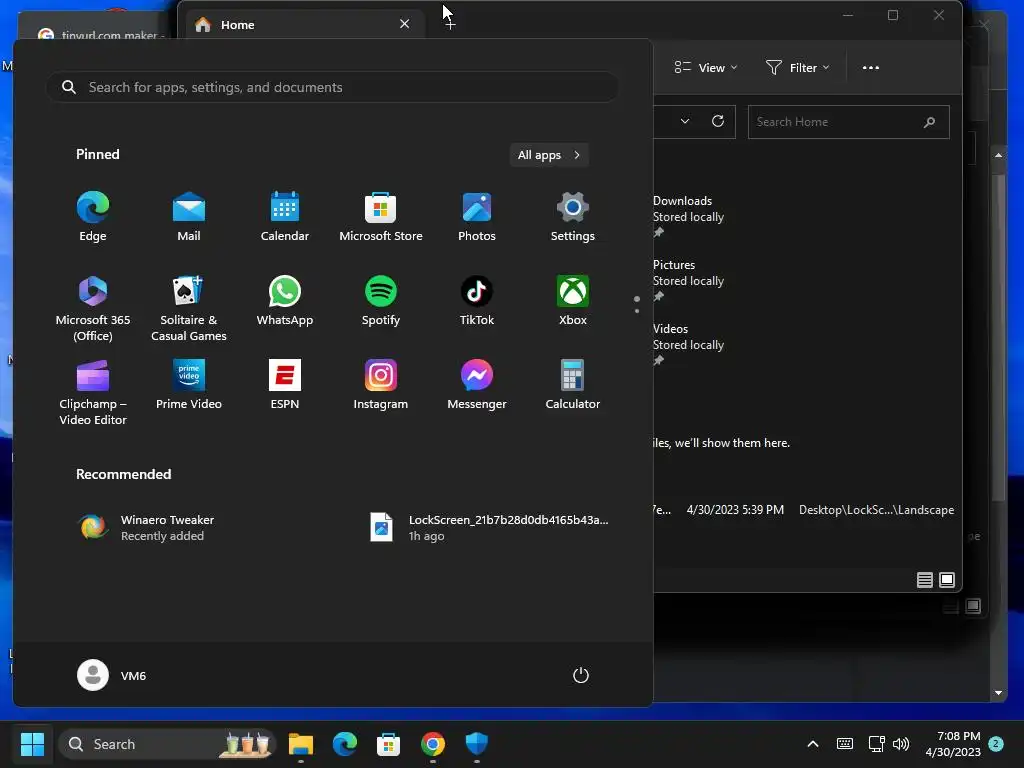Launch the Messenger app
Screen dimensions: 1024x768
tap(477, 385)
